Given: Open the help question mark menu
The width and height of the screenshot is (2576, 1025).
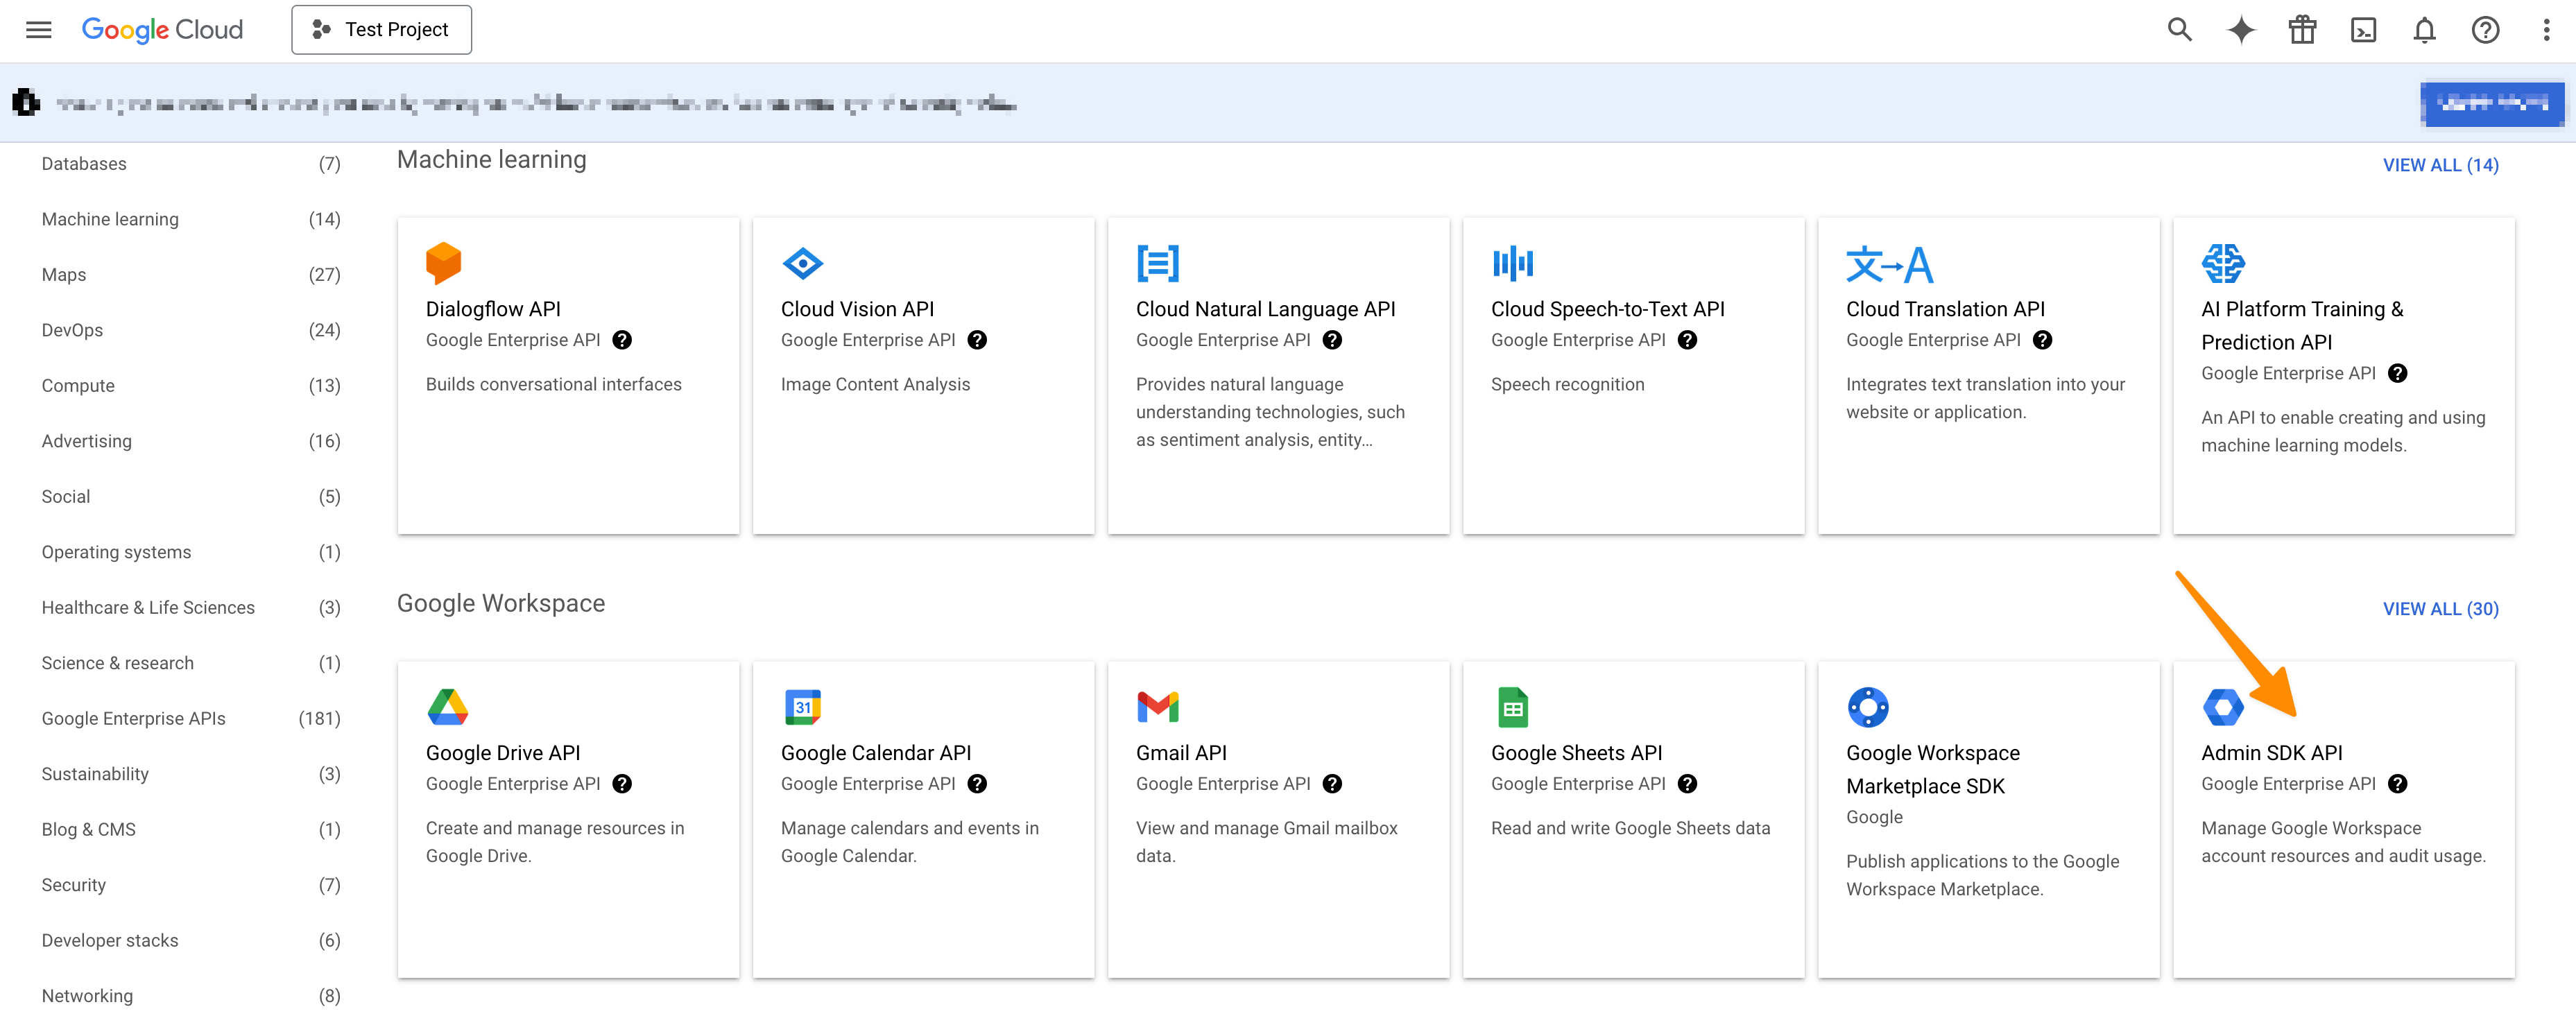Looking at the screenshot, I should click(x=2485, y=30).
